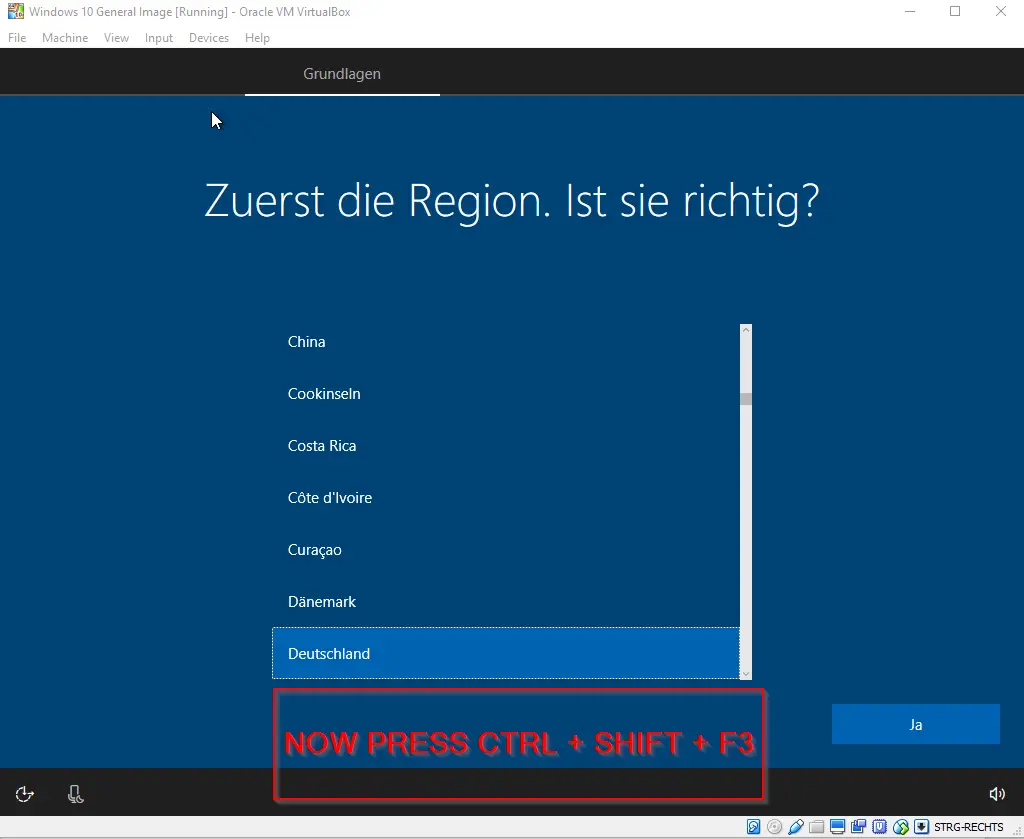
Task: Pick Costa Rica as the region
Action: coord(506,446)
